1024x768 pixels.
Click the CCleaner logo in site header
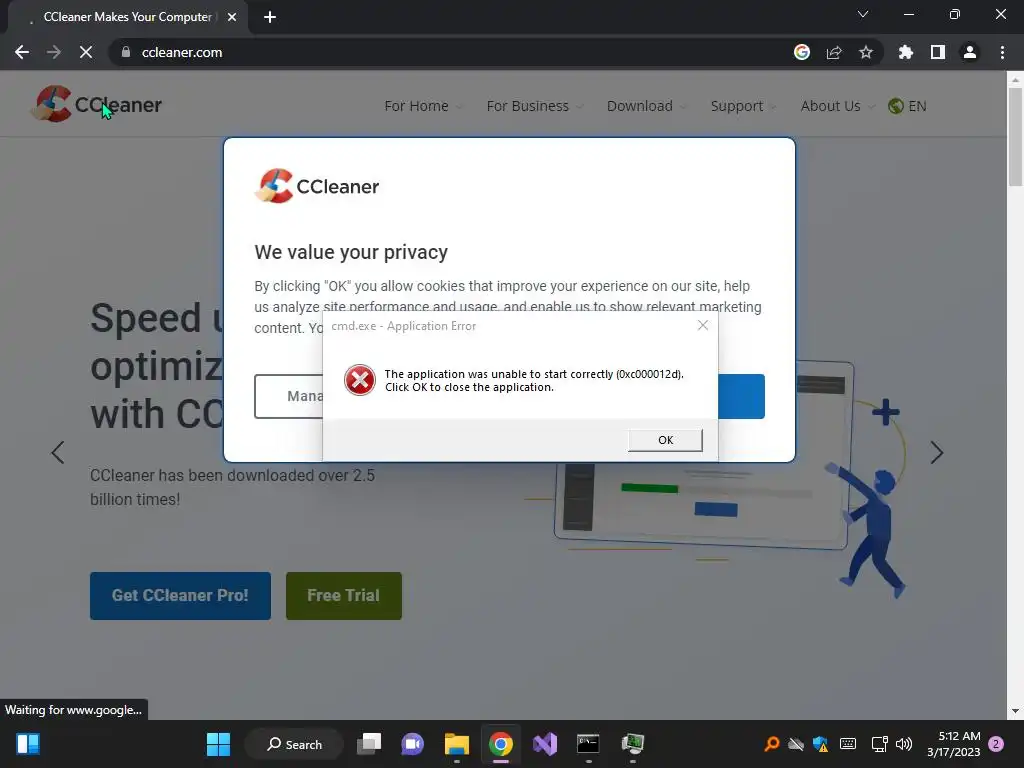97,104
